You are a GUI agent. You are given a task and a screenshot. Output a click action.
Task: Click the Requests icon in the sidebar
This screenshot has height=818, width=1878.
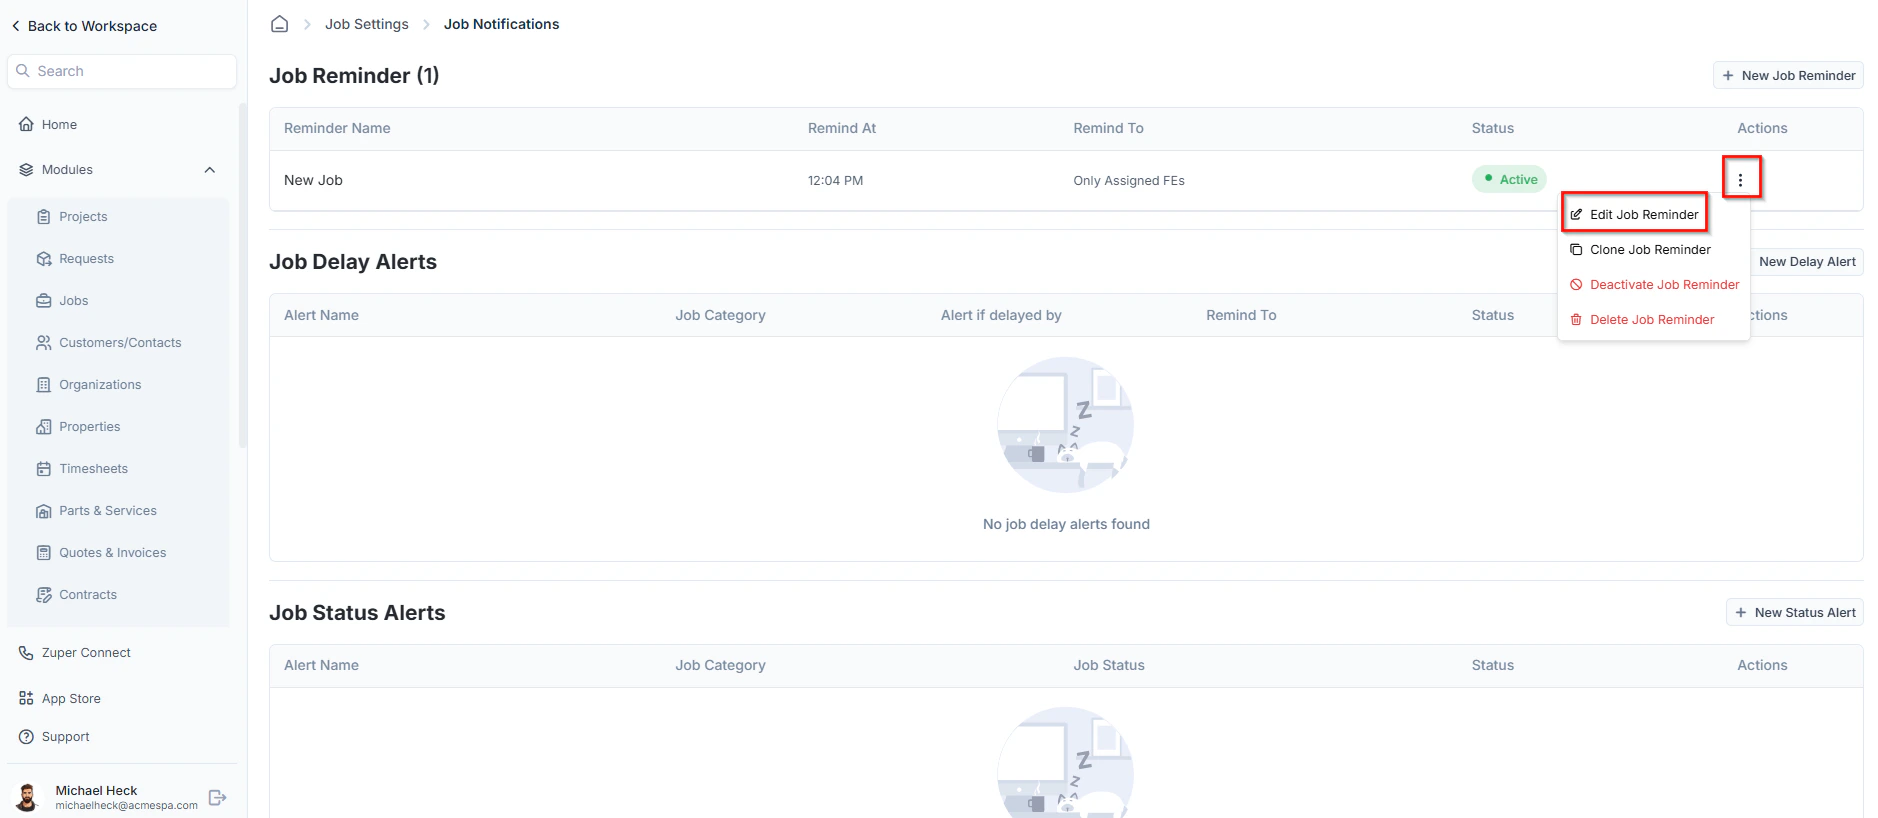(43, 259)
